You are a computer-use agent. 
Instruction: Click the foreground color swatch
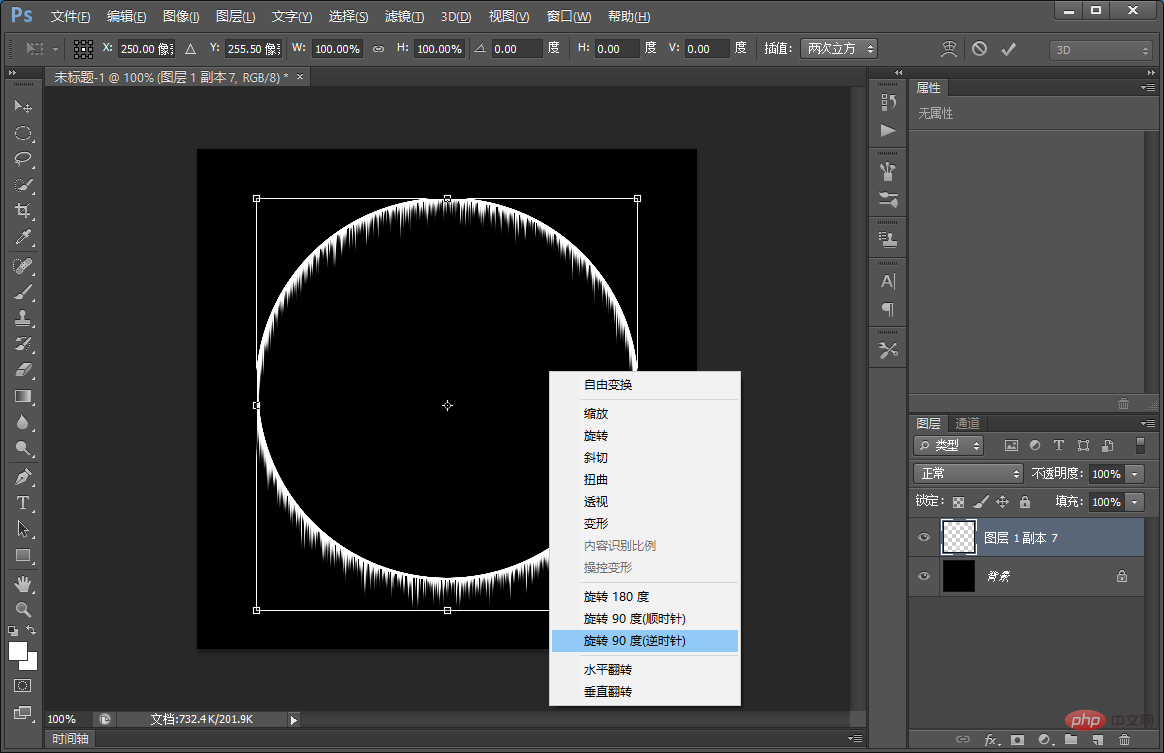[x=18, y=651]
